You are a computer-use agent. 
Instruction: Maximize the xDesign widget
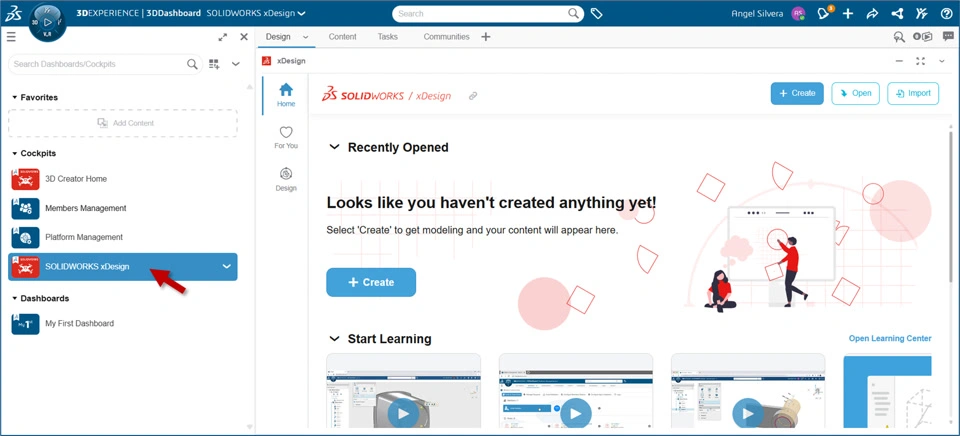(920, 61)
